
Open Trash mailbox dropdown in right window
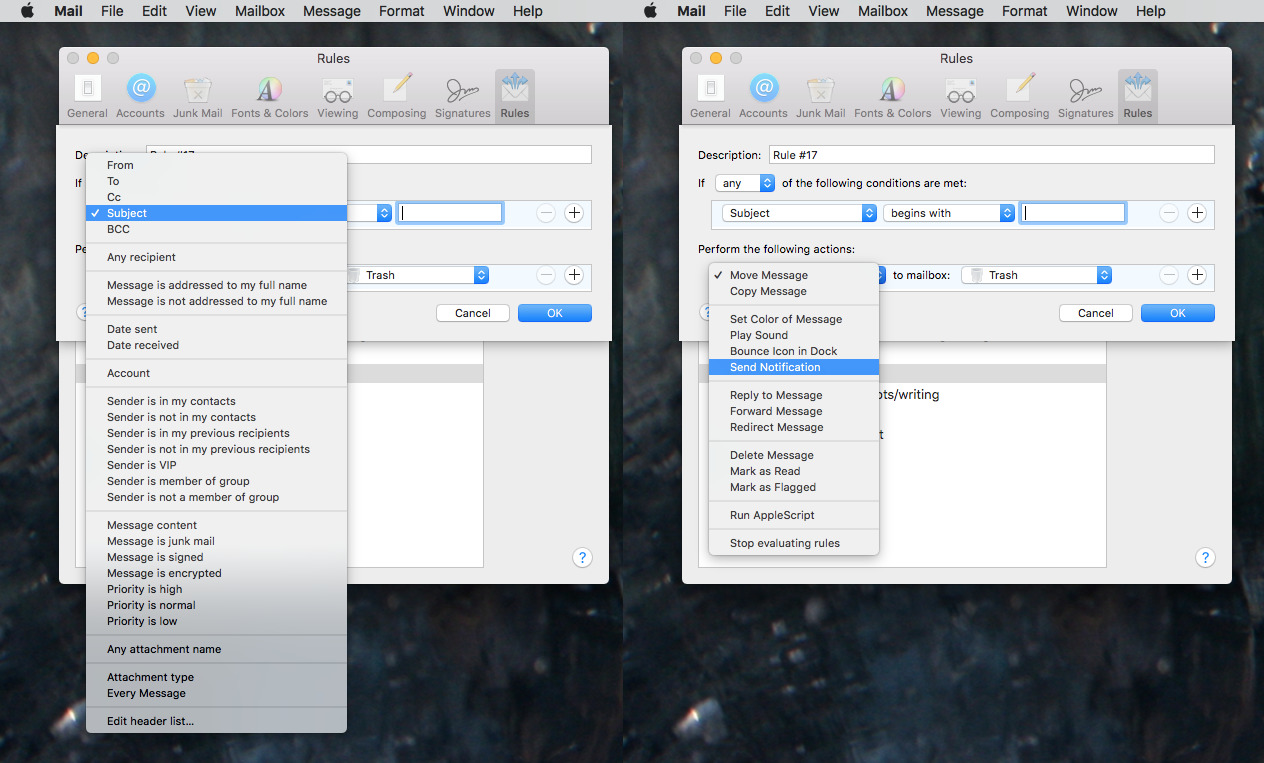(1036, 275)
